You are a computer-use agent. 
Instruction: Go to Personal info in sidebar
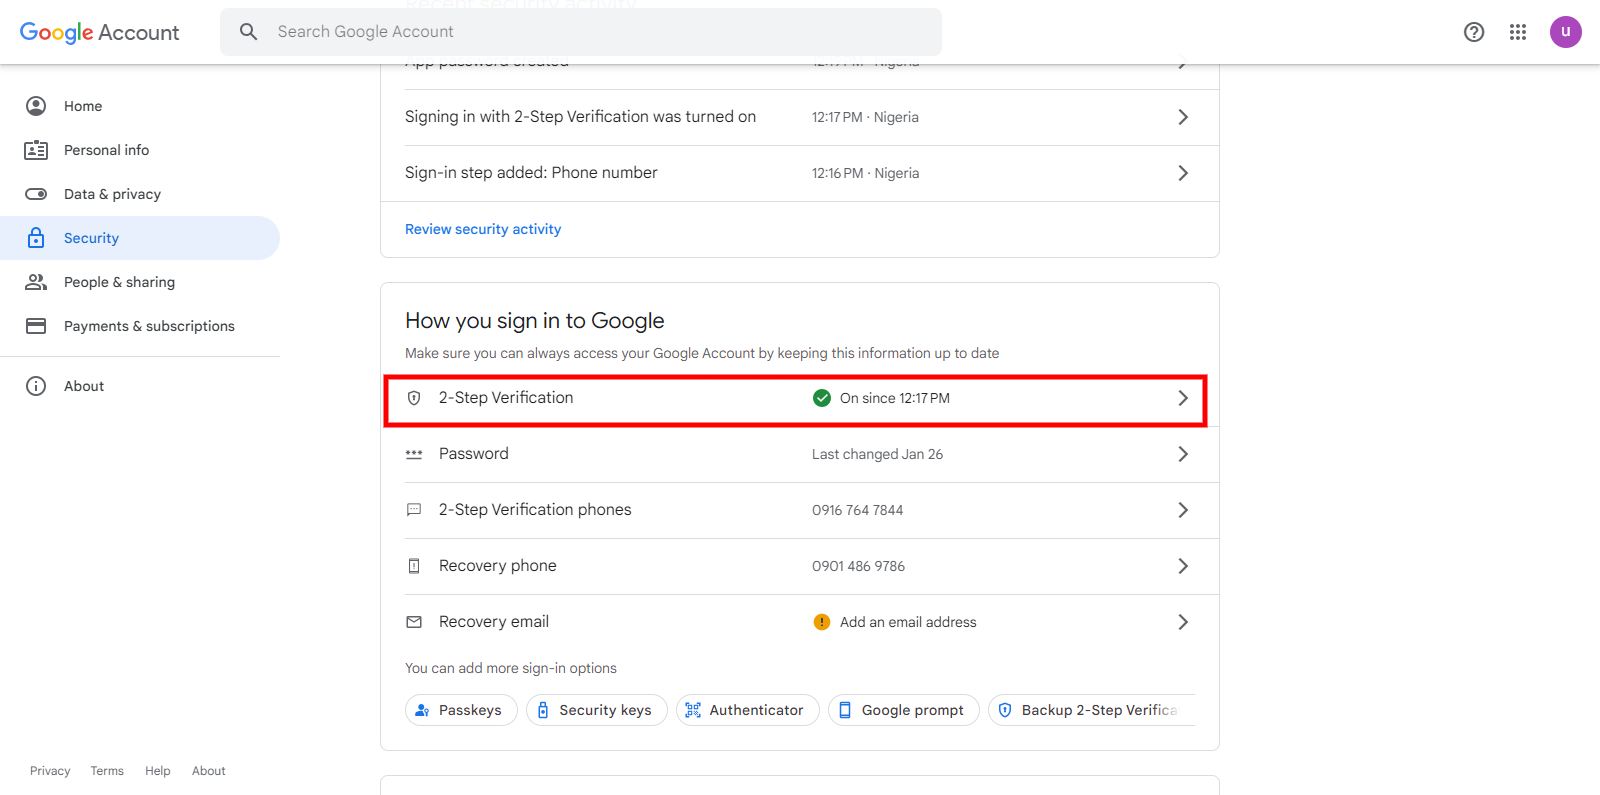click(x=106, y=150)
